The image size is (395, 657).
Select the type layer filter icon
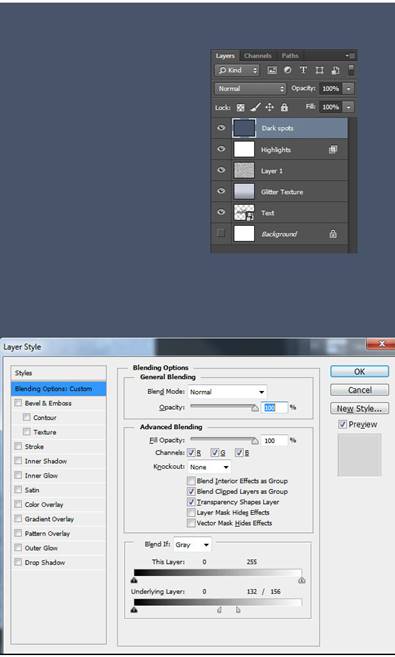point(303,70)
